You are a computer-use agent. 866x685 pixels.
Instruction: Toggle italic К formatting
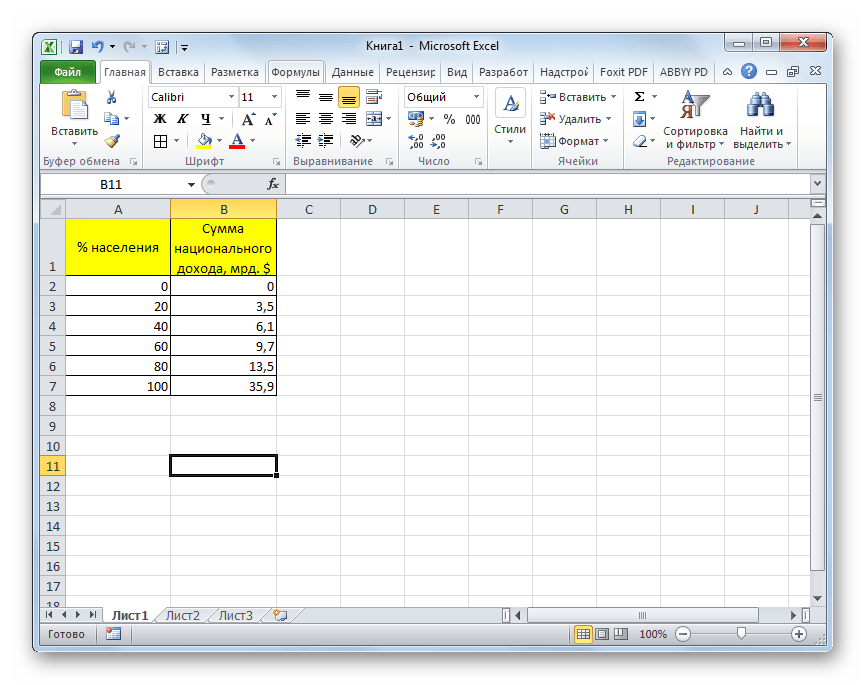click(180, 119)
